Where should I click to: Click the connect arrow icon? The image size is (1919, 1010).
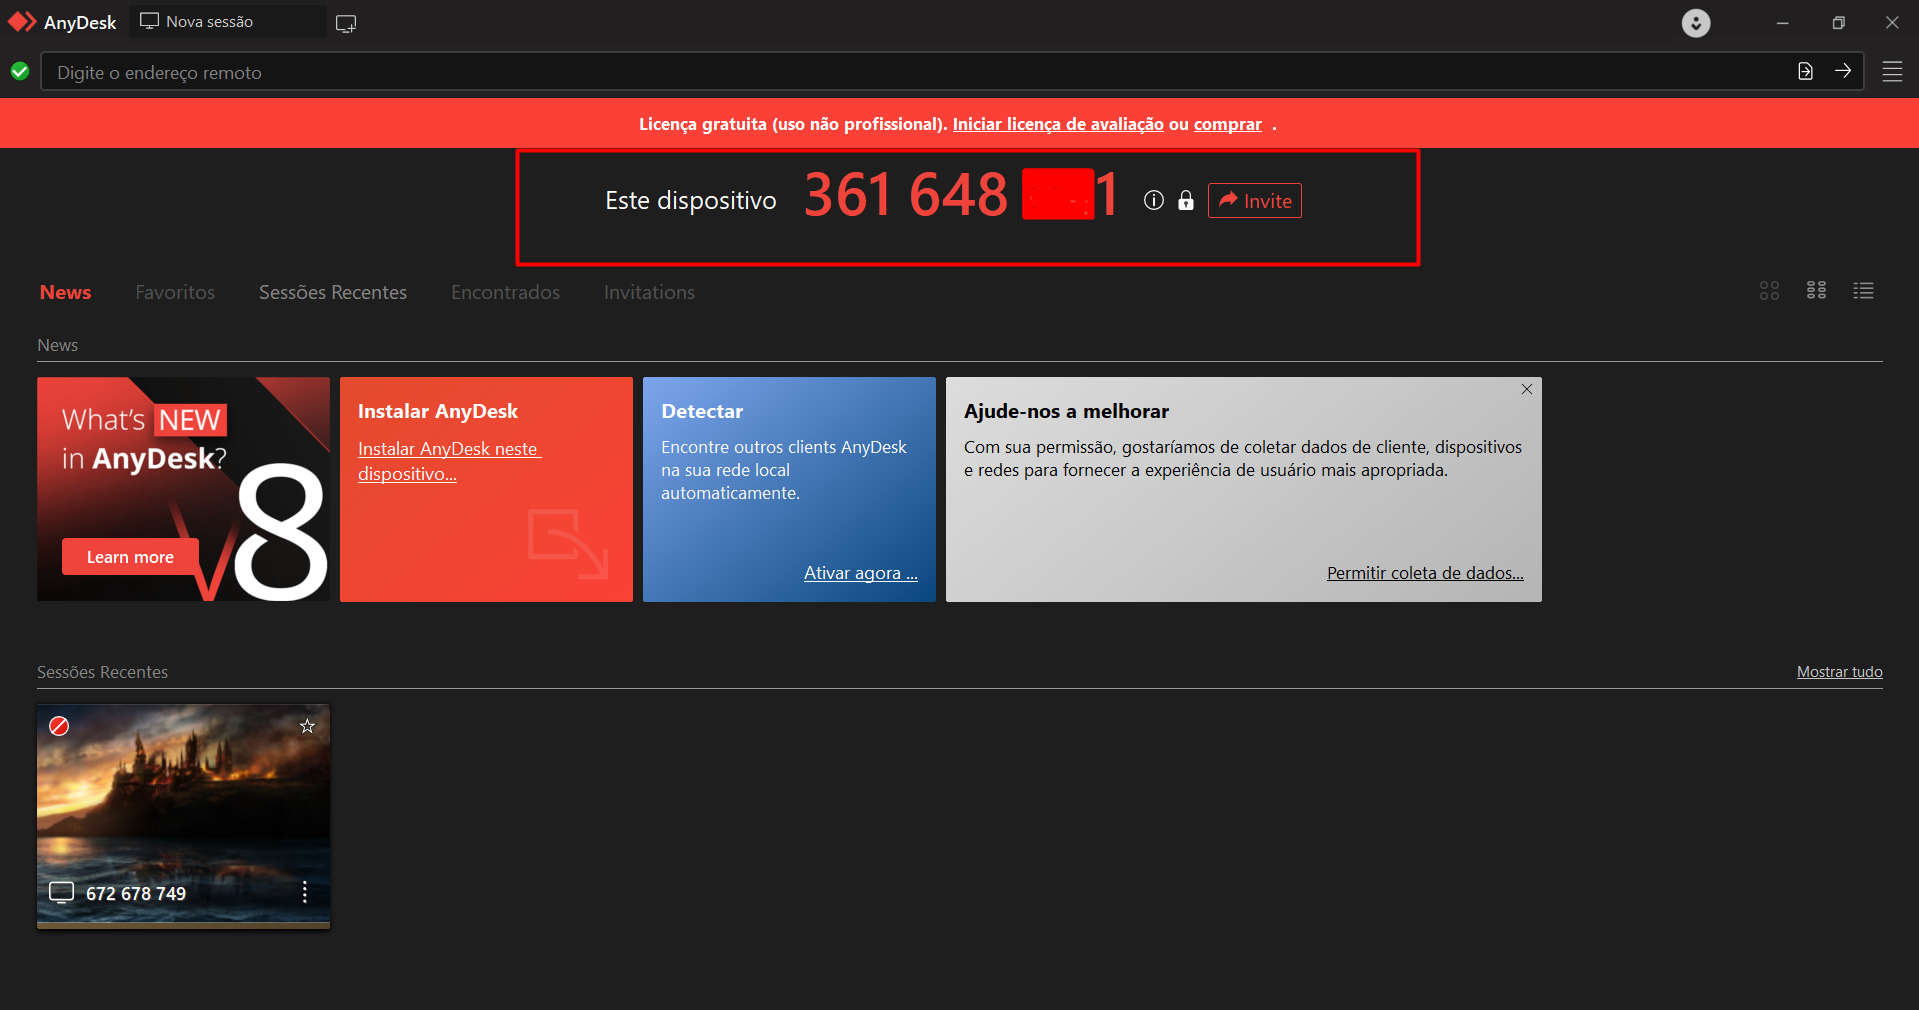[1843, 71]
